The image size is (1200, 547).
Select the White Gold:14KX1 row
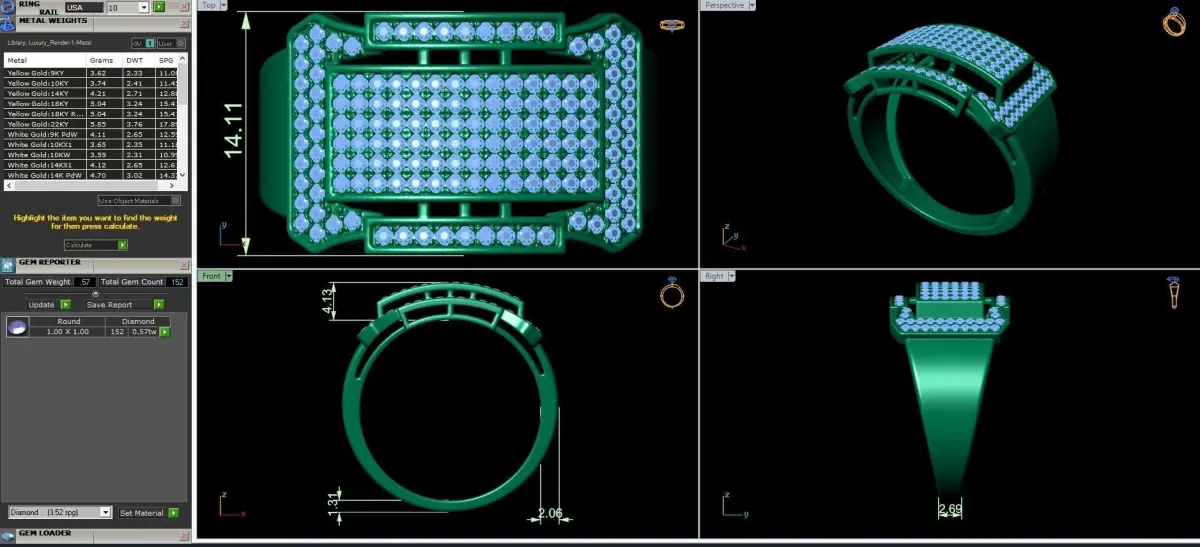[92, 165]
